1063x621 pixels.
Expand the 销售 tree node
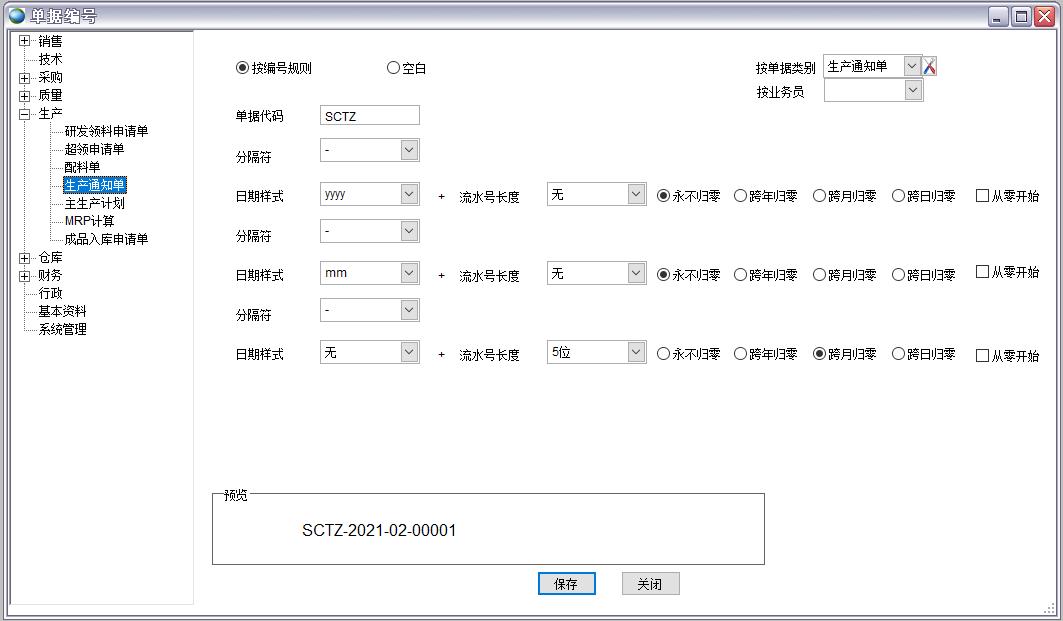22,41
